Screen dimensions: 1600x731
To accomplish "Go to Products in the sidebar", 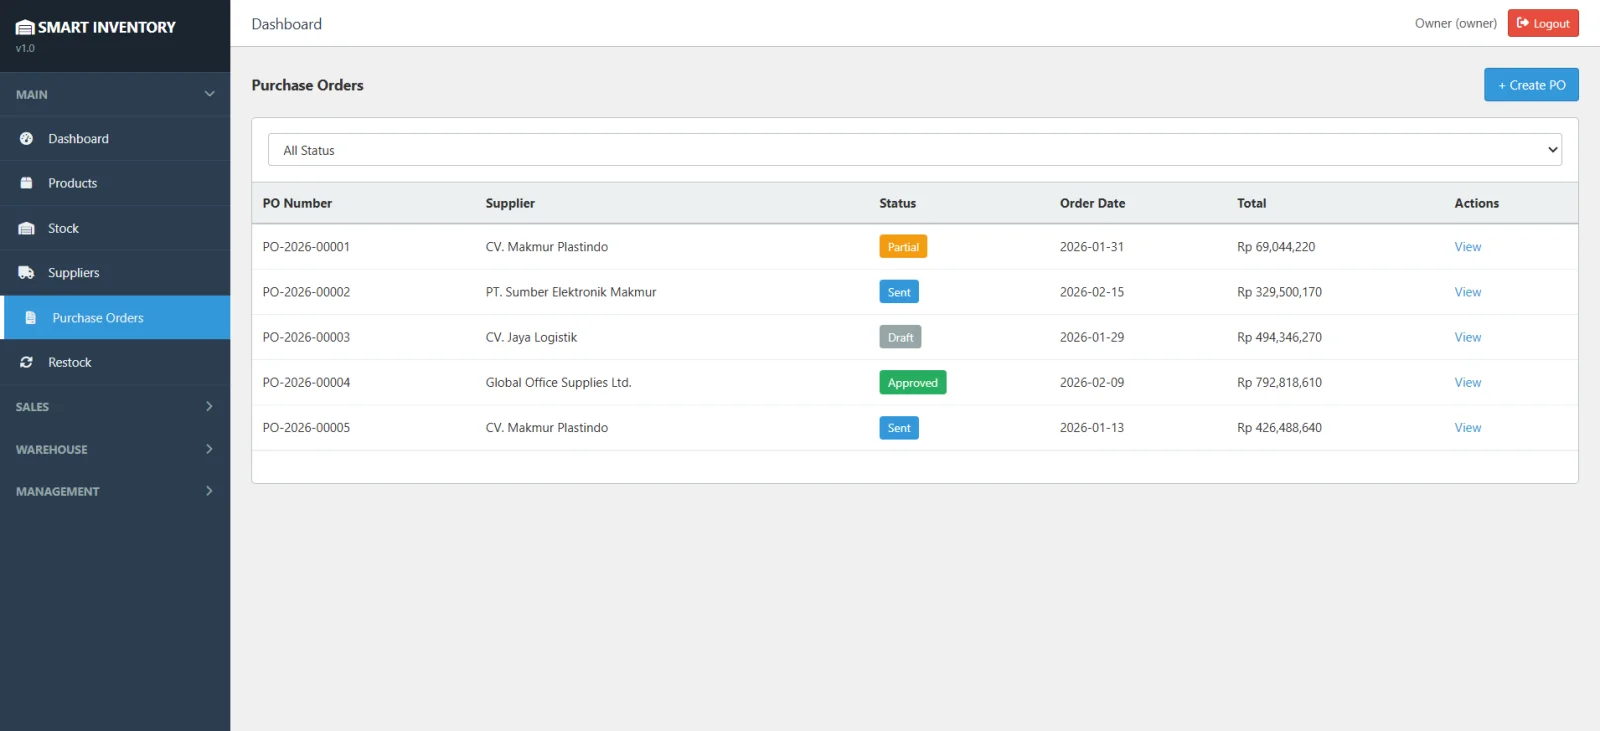I will tap(73, 183).
